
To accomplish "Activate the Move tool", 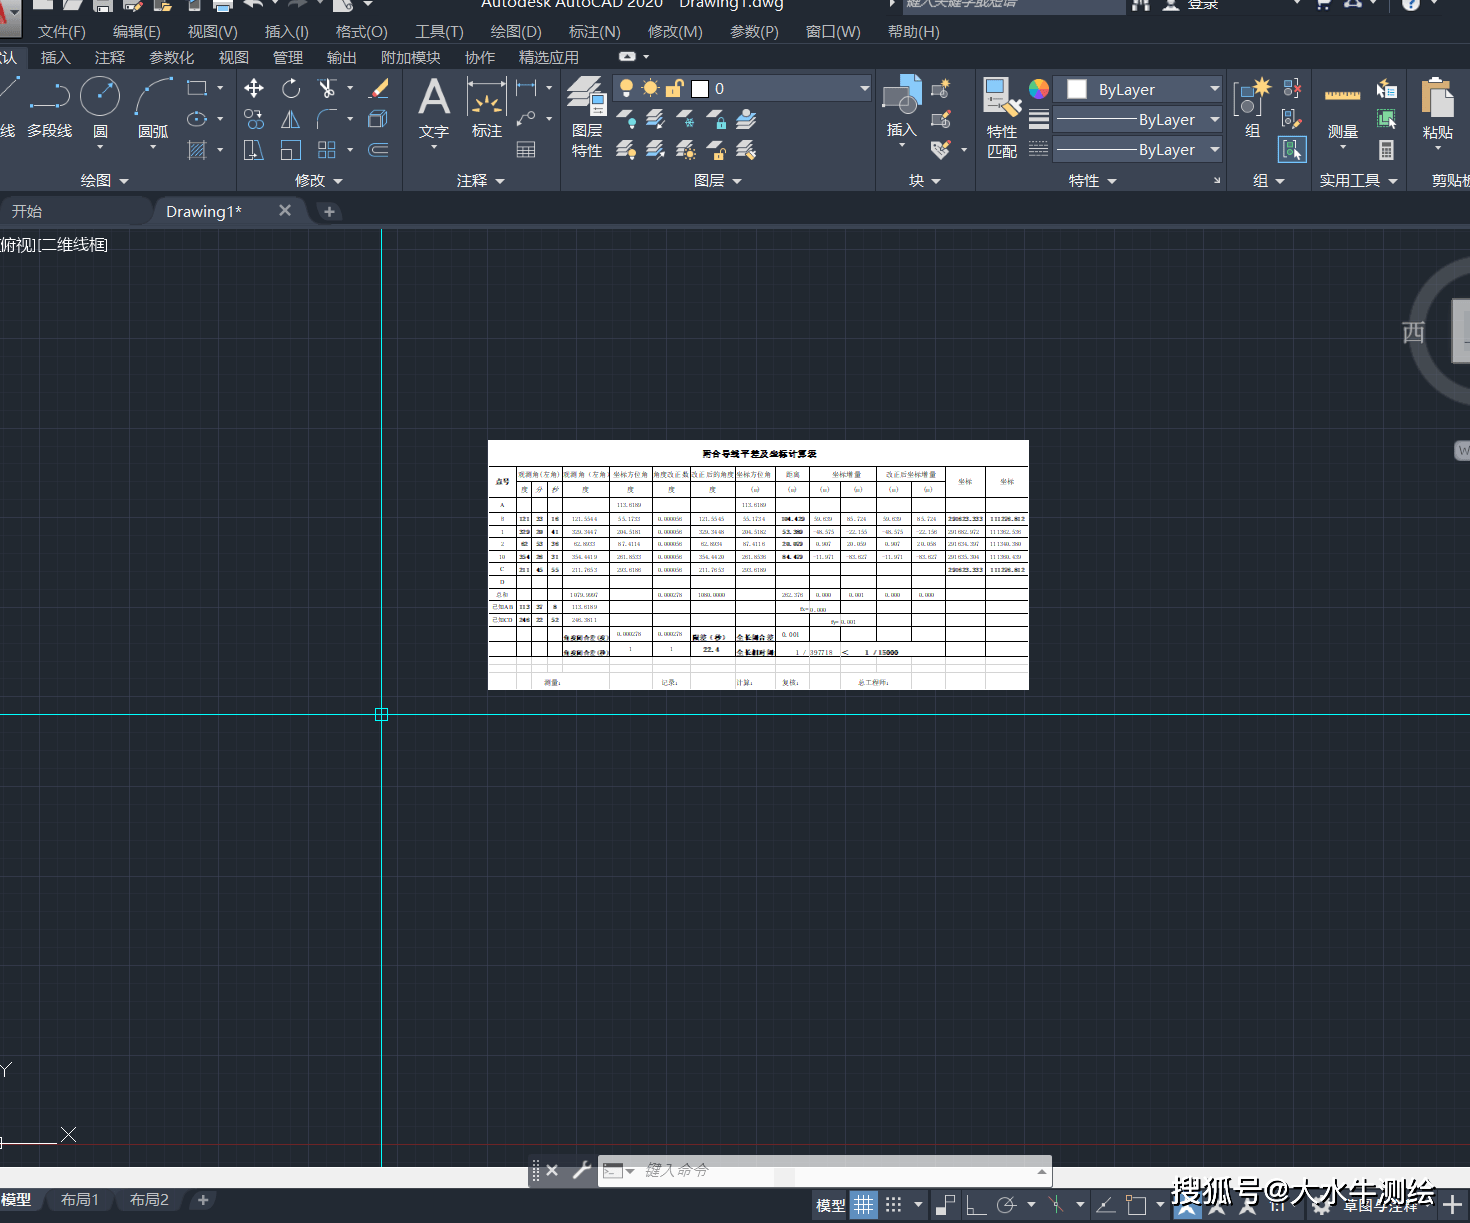I will click(254, 88).
